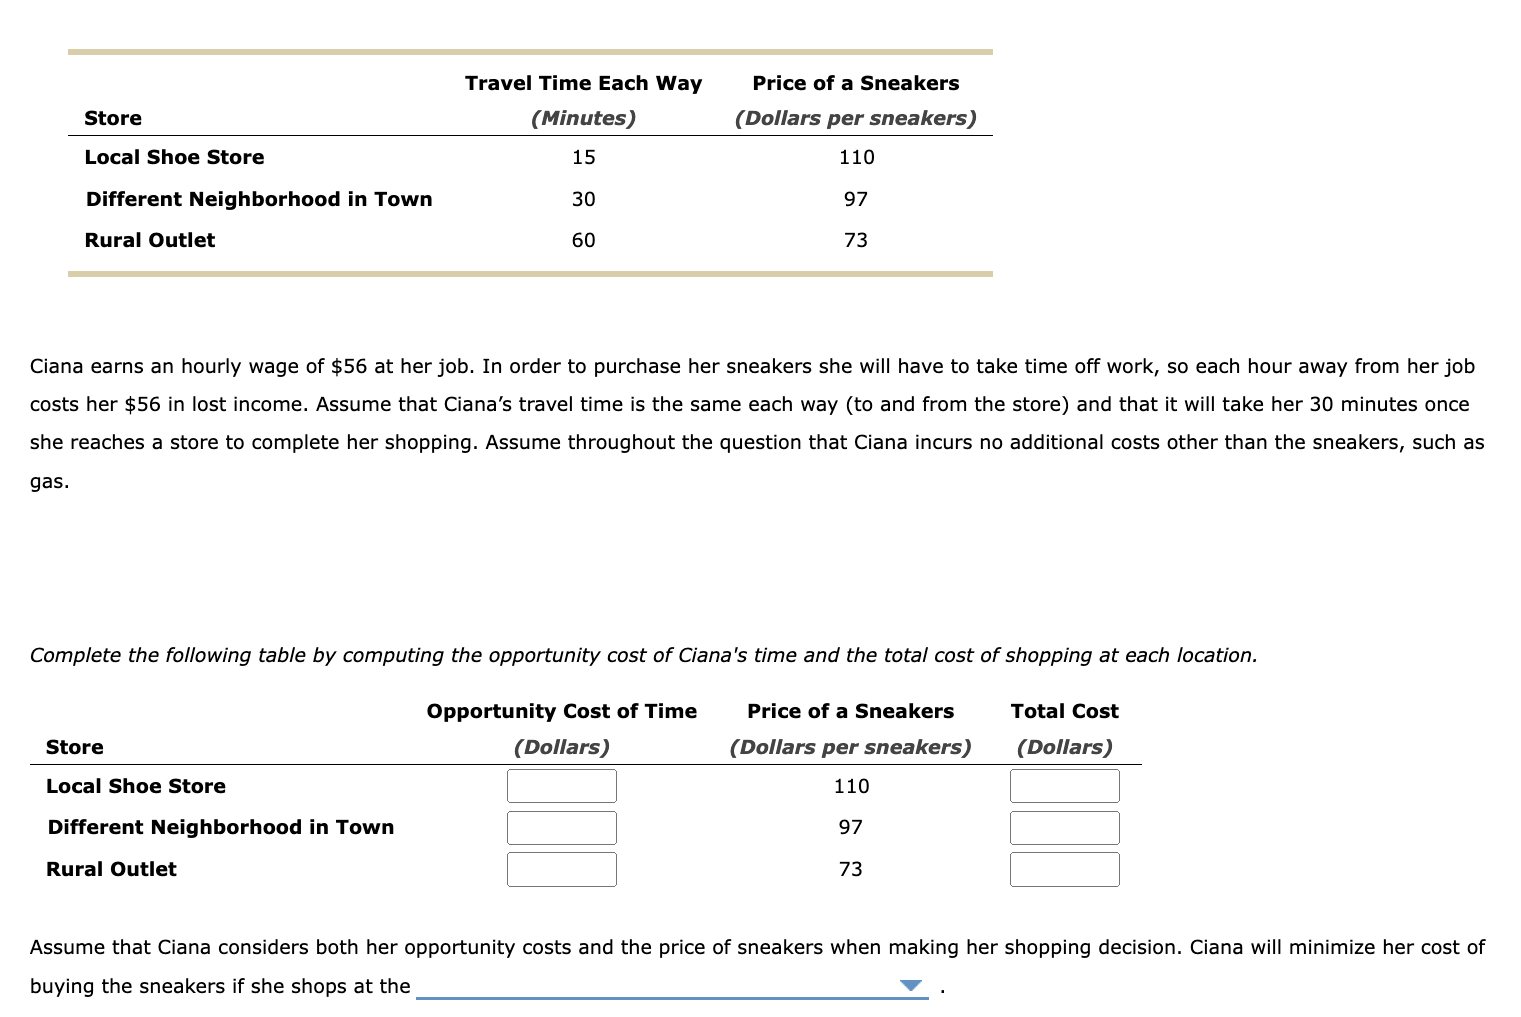
Task: Select the Rural Outlet row label
Action: tap(111, 869)
